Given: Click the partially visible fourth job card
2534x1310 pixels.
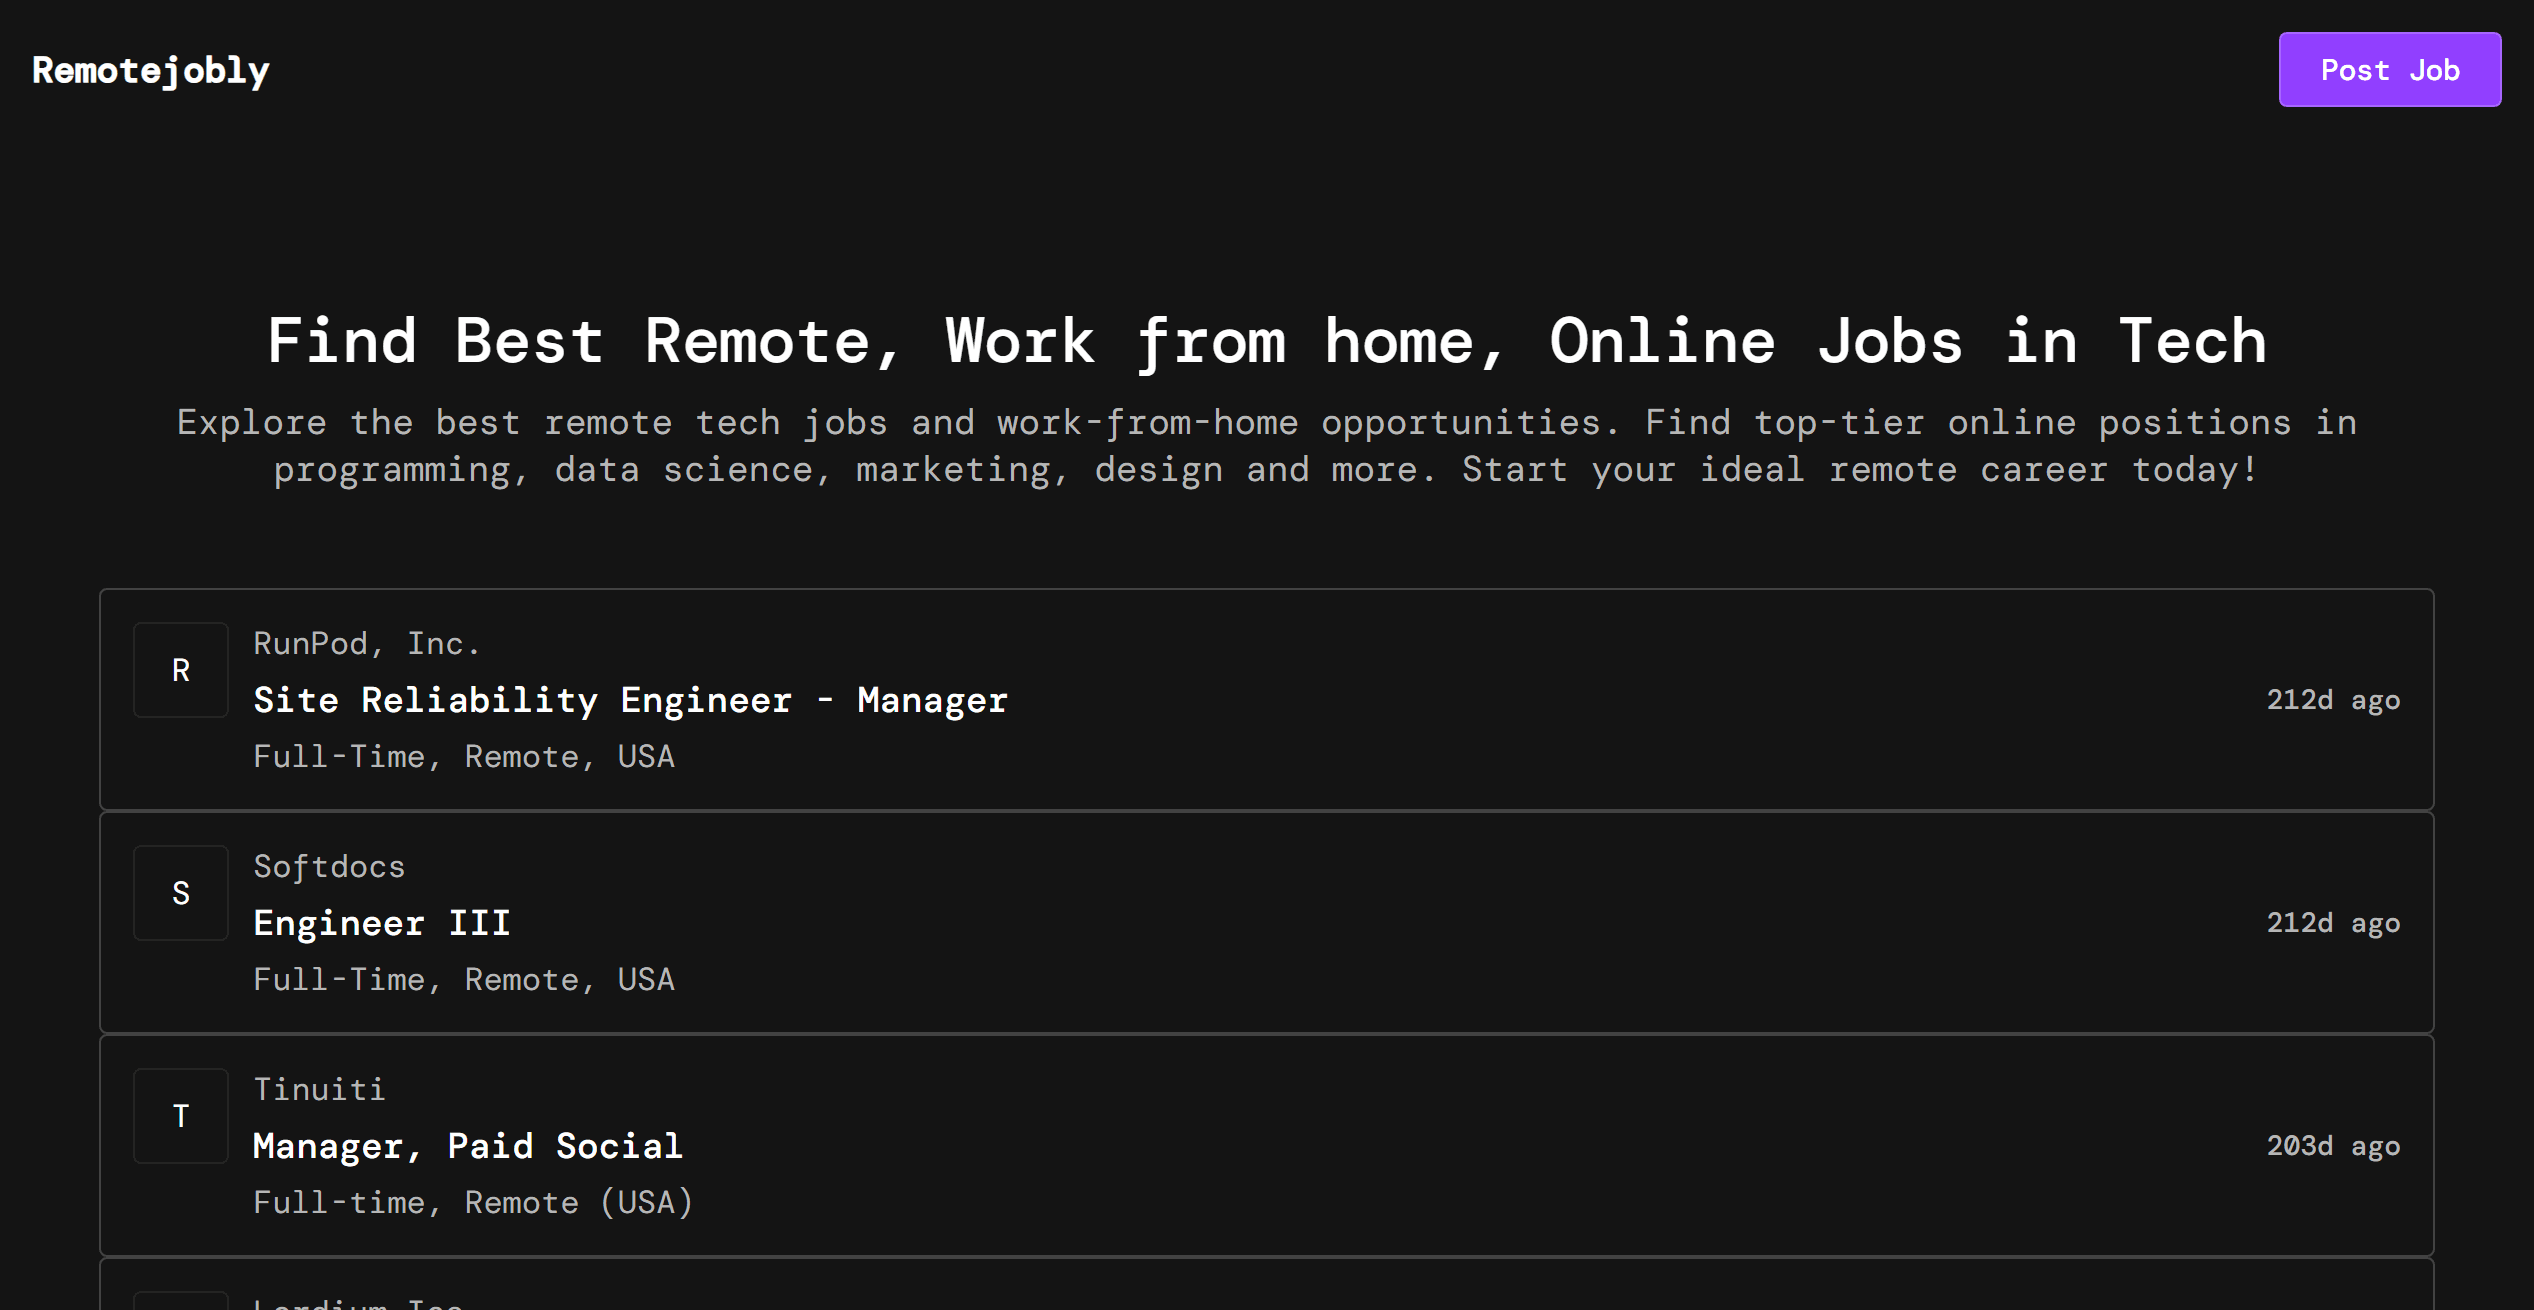Looking at the screenshot, I should coord(1266,1288).
